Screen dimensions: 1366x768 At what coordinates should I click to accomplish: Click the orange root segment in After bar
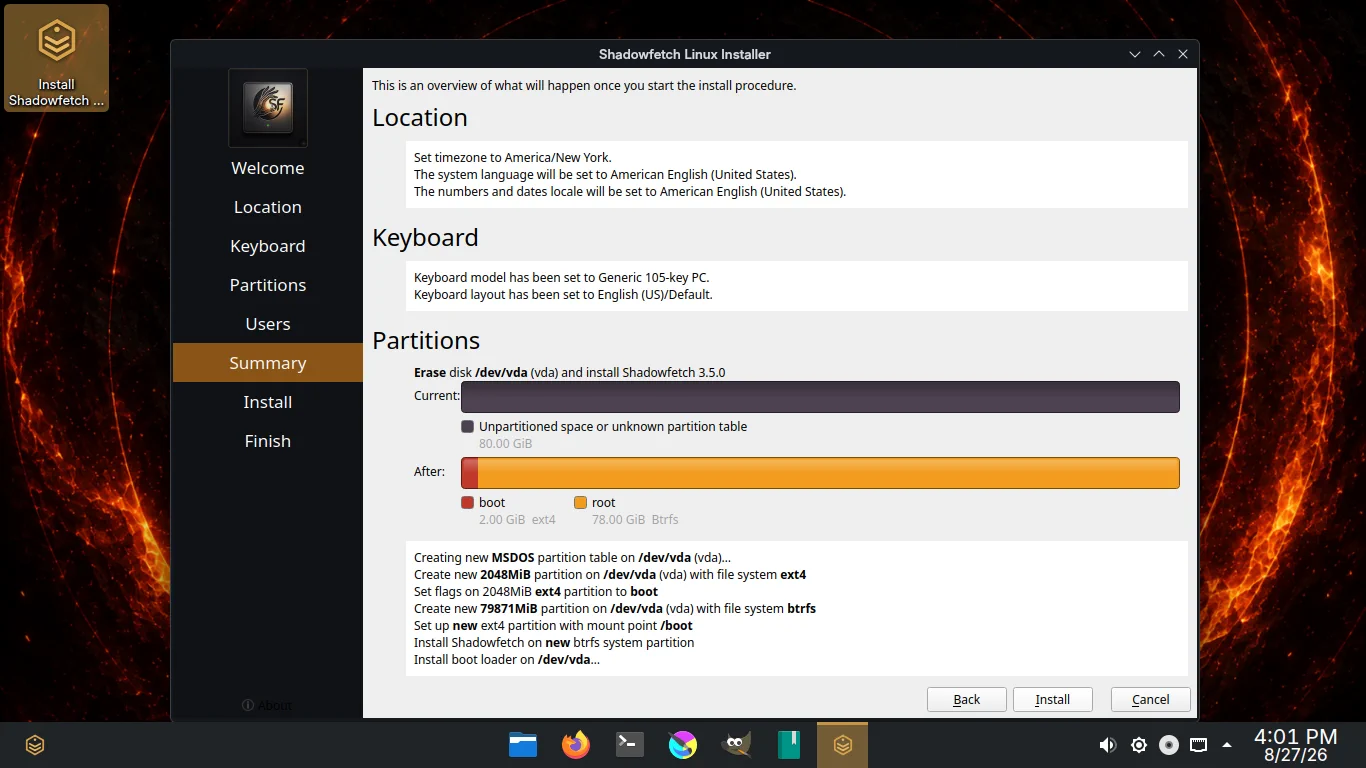[x=829, y=473]
